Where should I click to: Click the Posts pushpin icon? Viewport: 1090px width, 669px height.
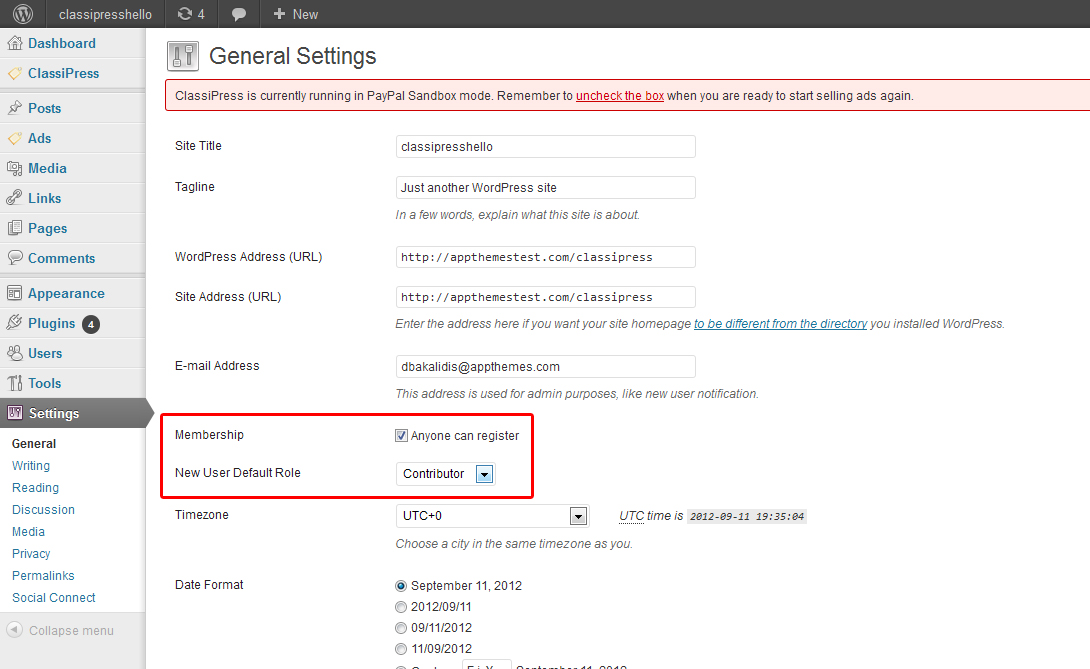15,108
